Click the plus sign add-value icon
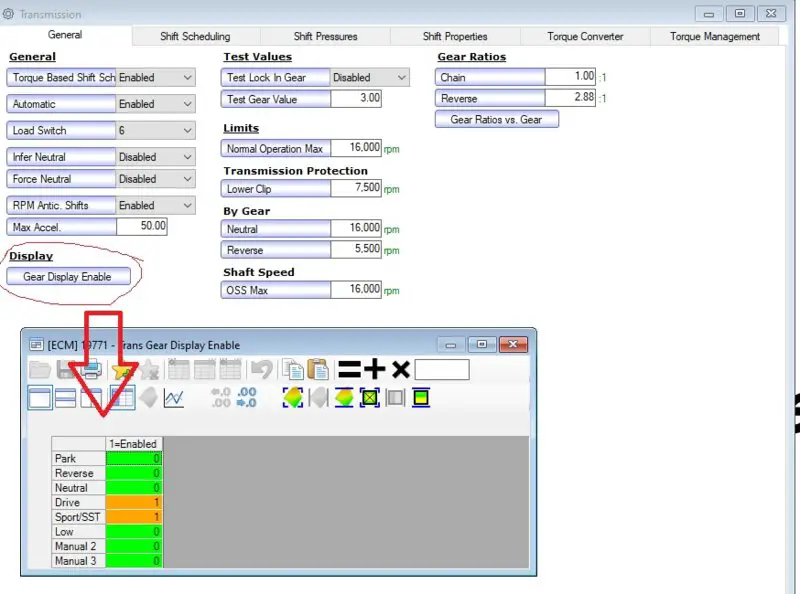The height and width of the screenshot is (594, 800). [x=375, y=369]
